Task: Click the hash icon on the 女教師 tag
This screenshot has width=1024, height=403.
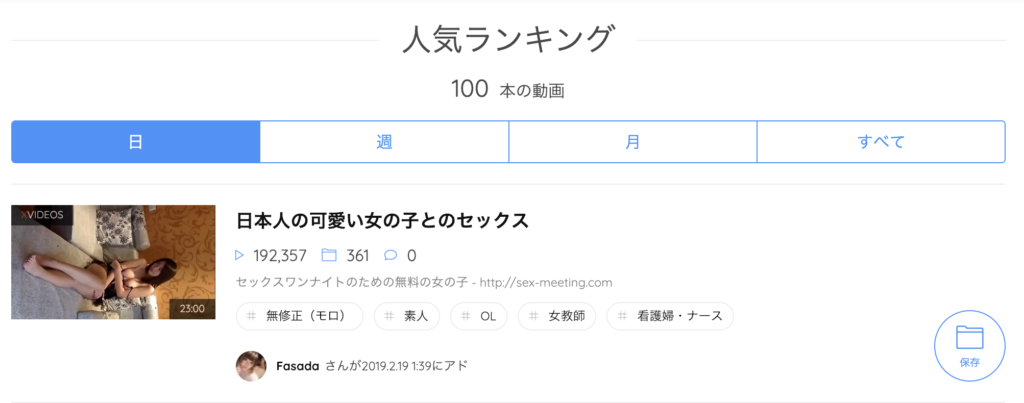Action: click(x=536, y=316)
